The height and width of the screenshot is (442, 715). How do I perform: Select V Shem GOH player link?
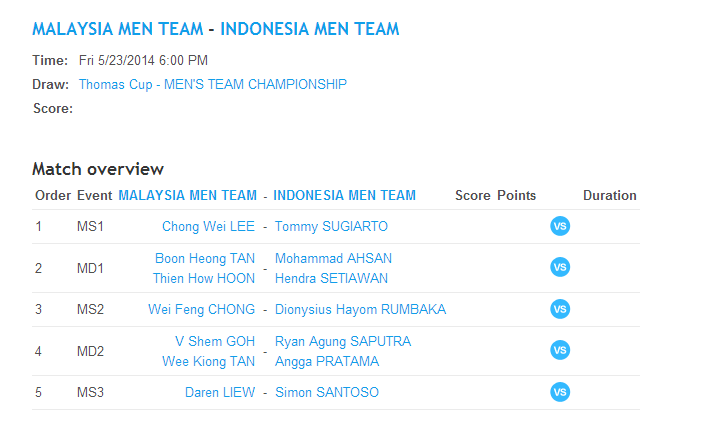pos(215,342)
